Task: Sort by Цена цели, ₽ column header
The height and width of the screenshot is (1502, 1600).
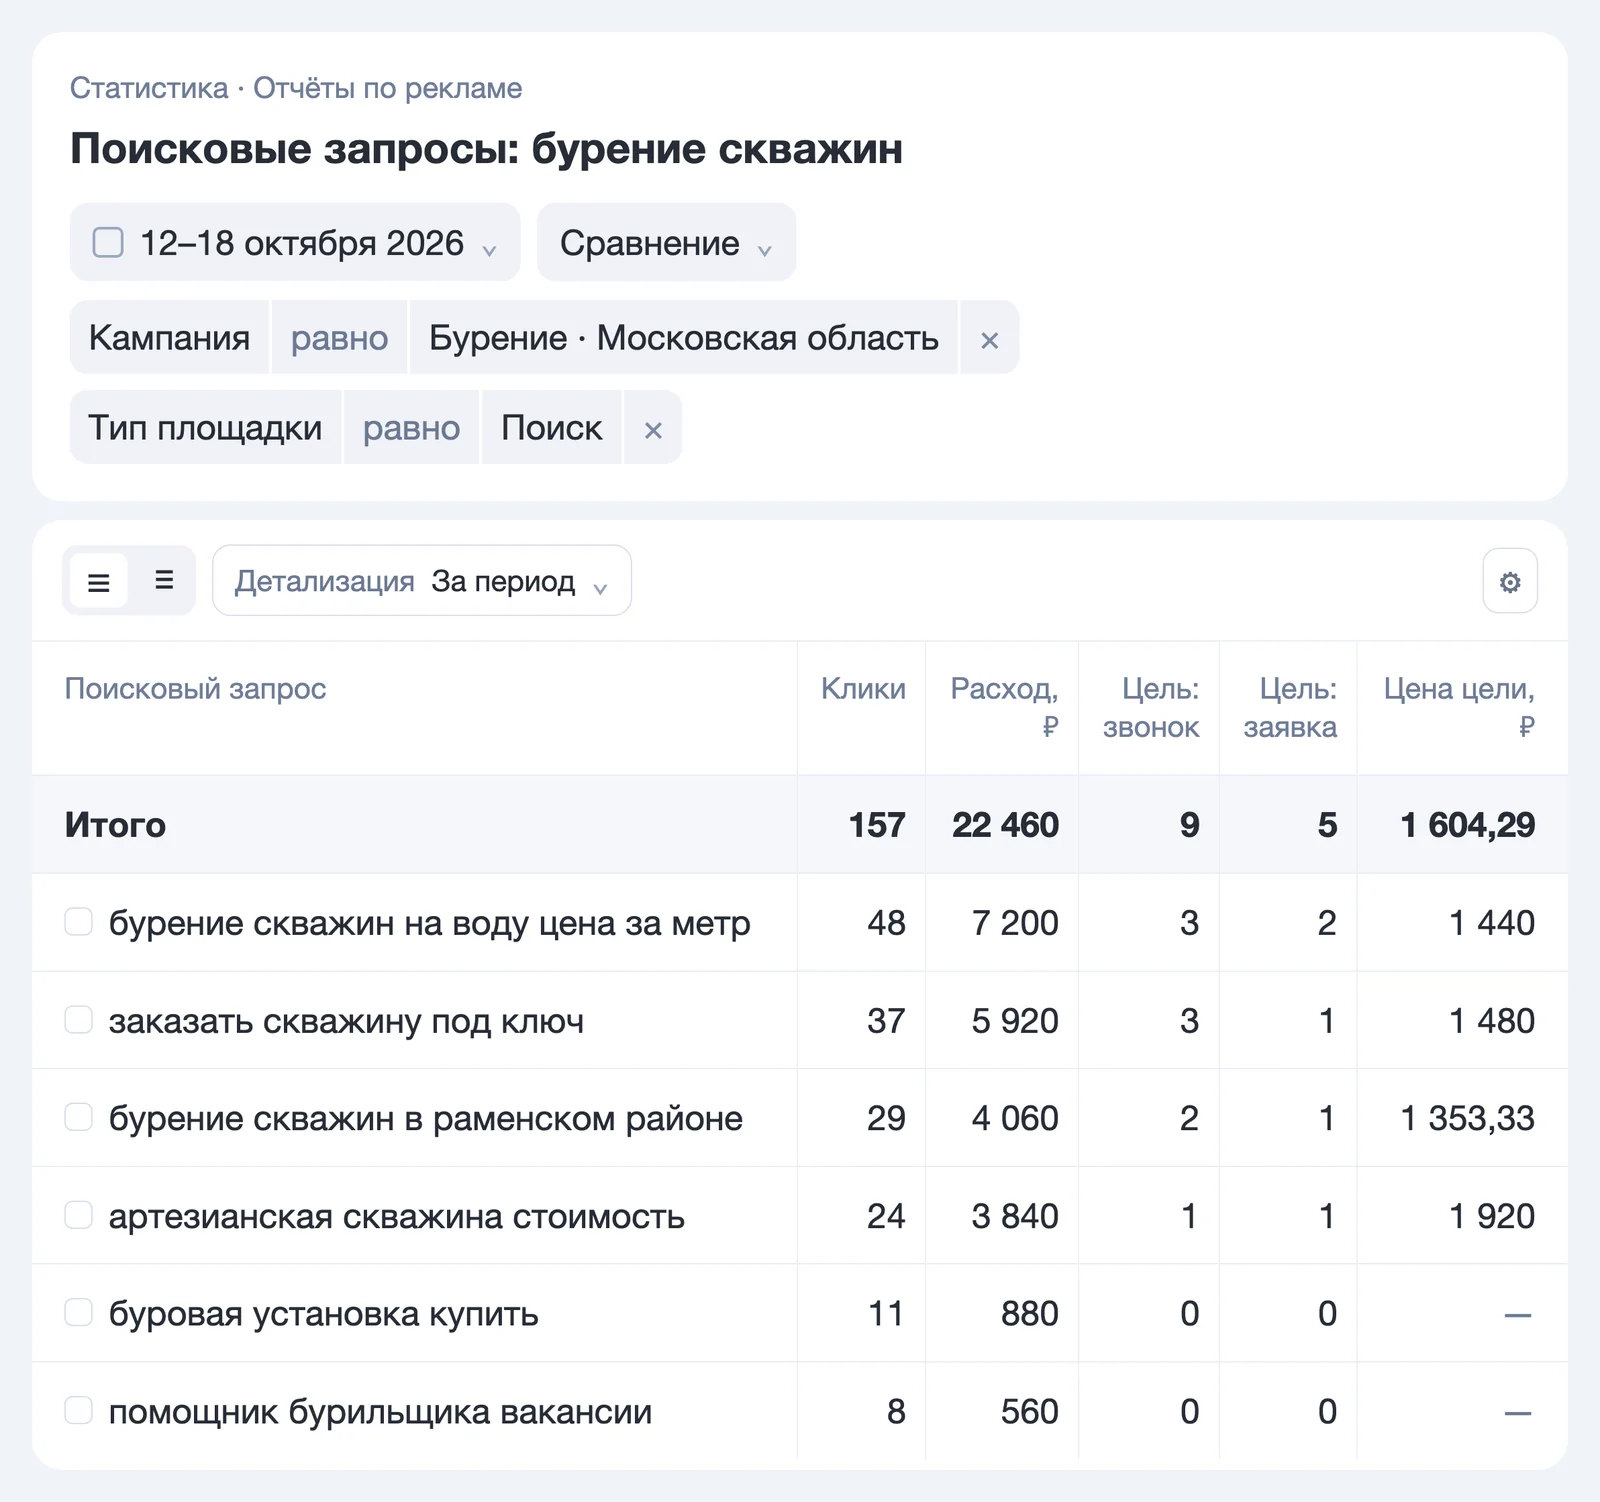Action: coord(1459,707)
